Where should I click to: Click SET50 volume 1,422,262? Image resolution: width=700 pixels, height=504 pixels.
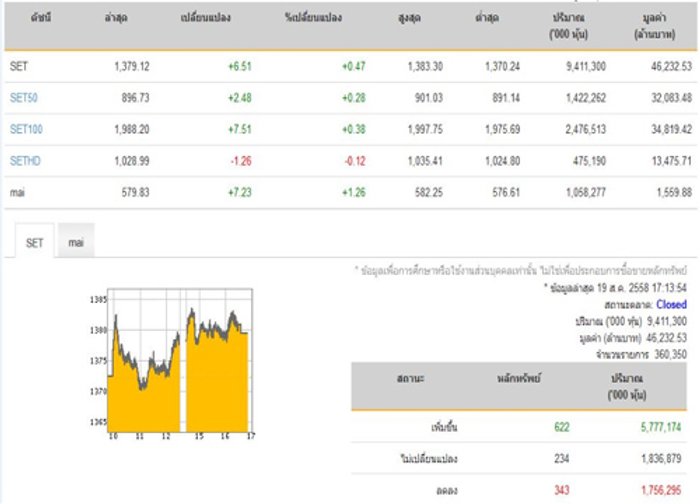[x=586, y=98]
